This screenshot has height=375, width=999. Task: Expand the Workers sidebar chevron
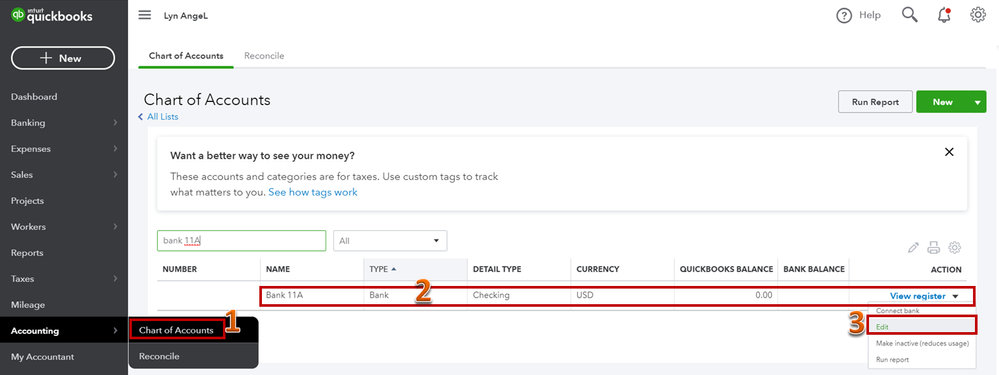pyautogui.click(x=115, y=227)
